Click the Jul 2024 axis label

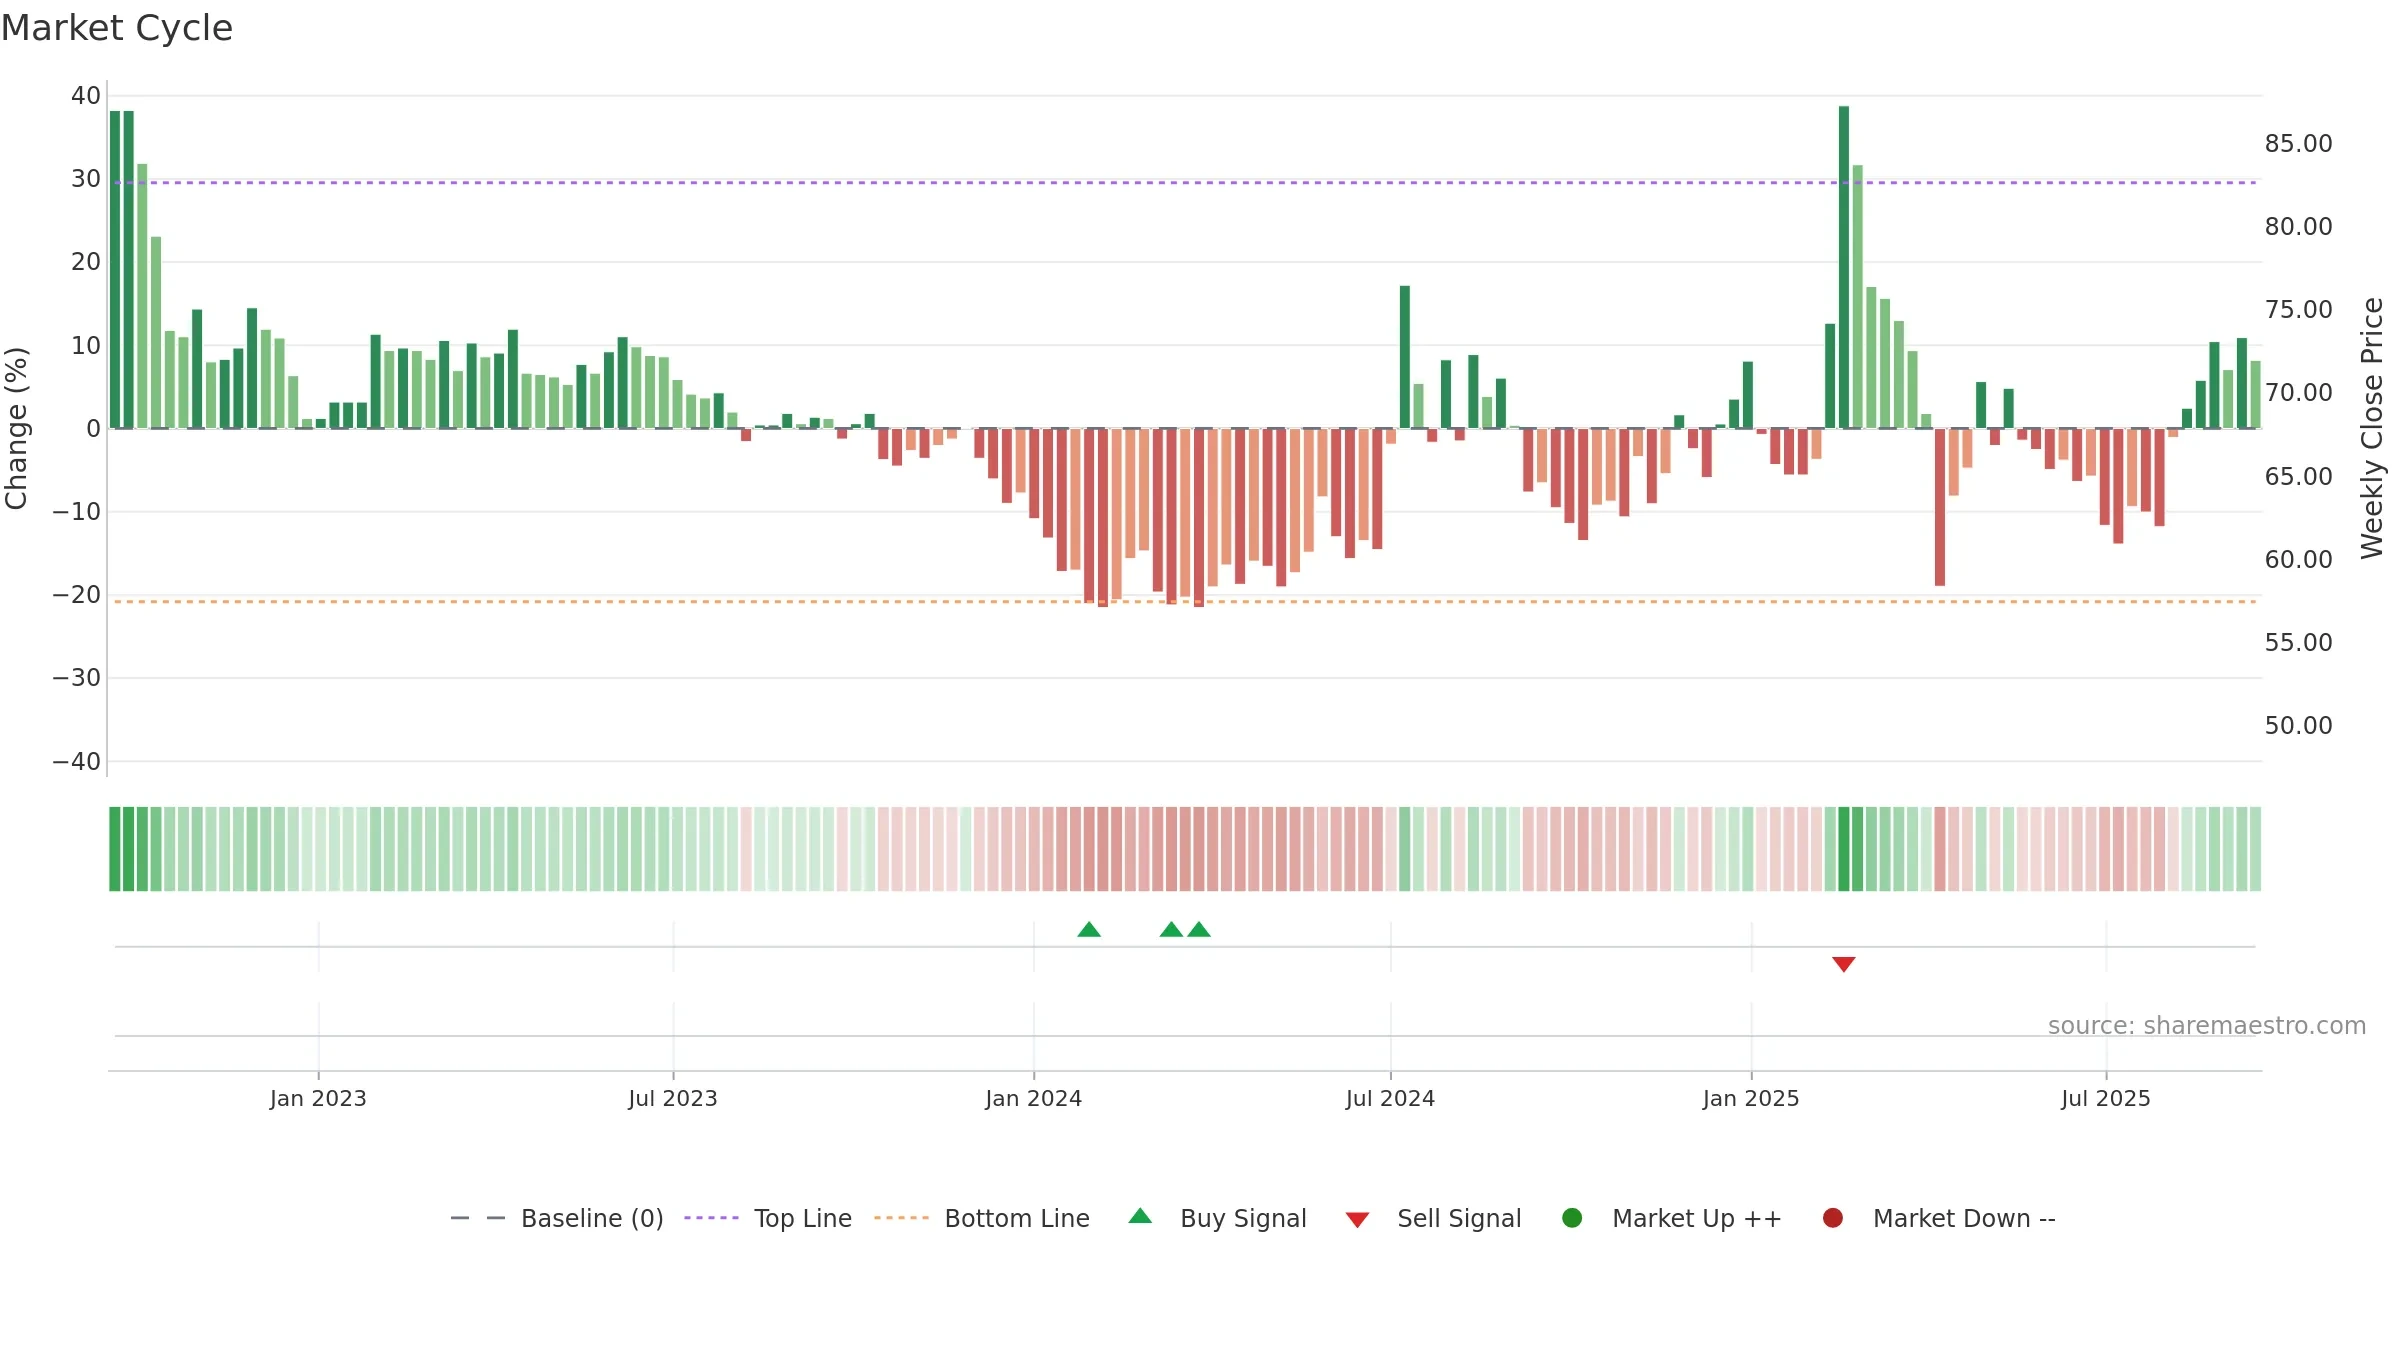coord(1390,1099)
